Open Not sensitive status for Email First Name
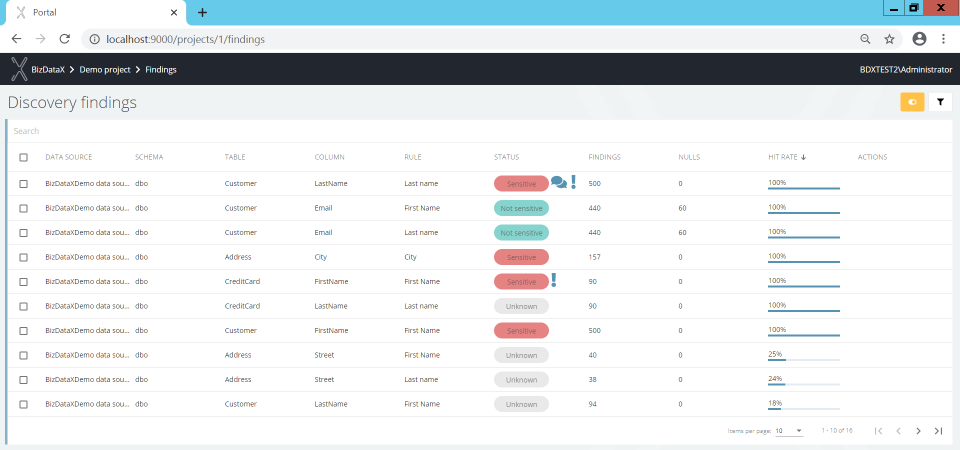Image resolution: width=960 pixels, height=450 pixels. tap(522, 208)
